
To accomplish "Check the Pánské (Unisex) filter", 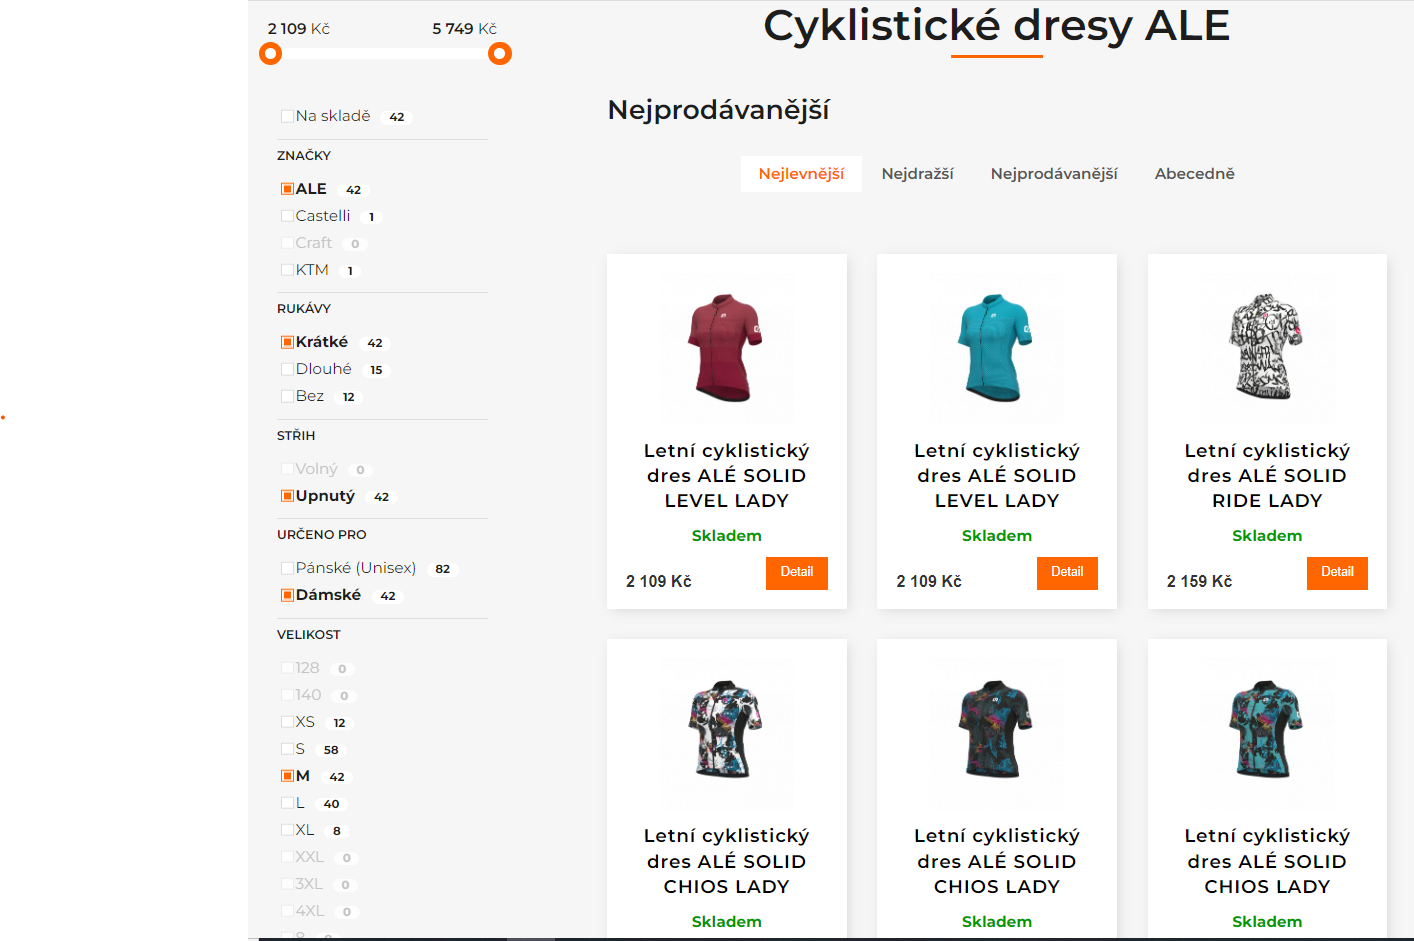I will click(287, 568).
